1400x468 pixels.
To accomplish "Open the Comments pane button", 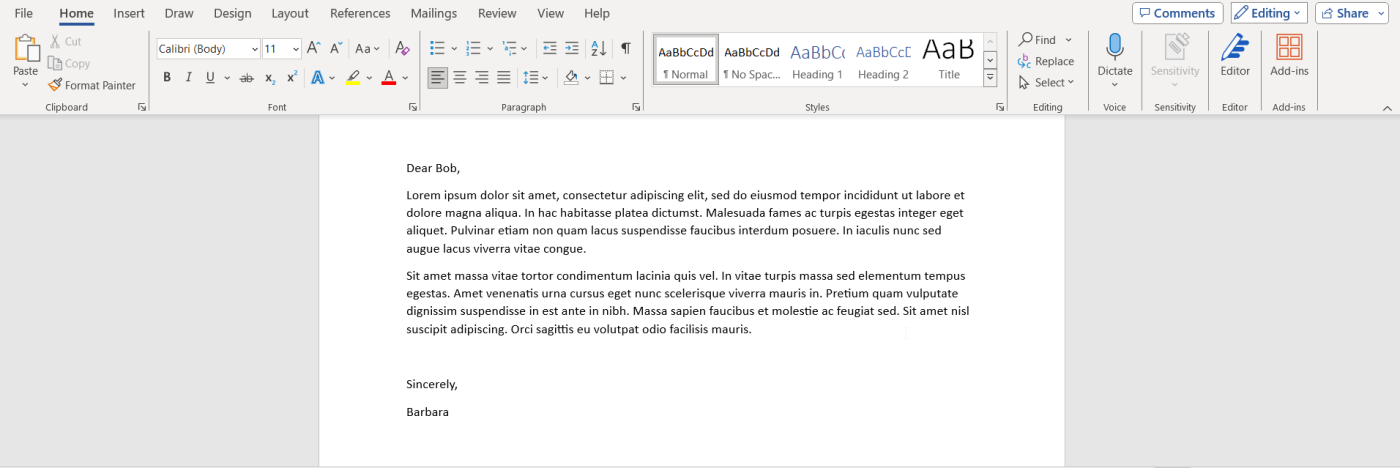I will pyautogui.click(x=1177, y=13).
